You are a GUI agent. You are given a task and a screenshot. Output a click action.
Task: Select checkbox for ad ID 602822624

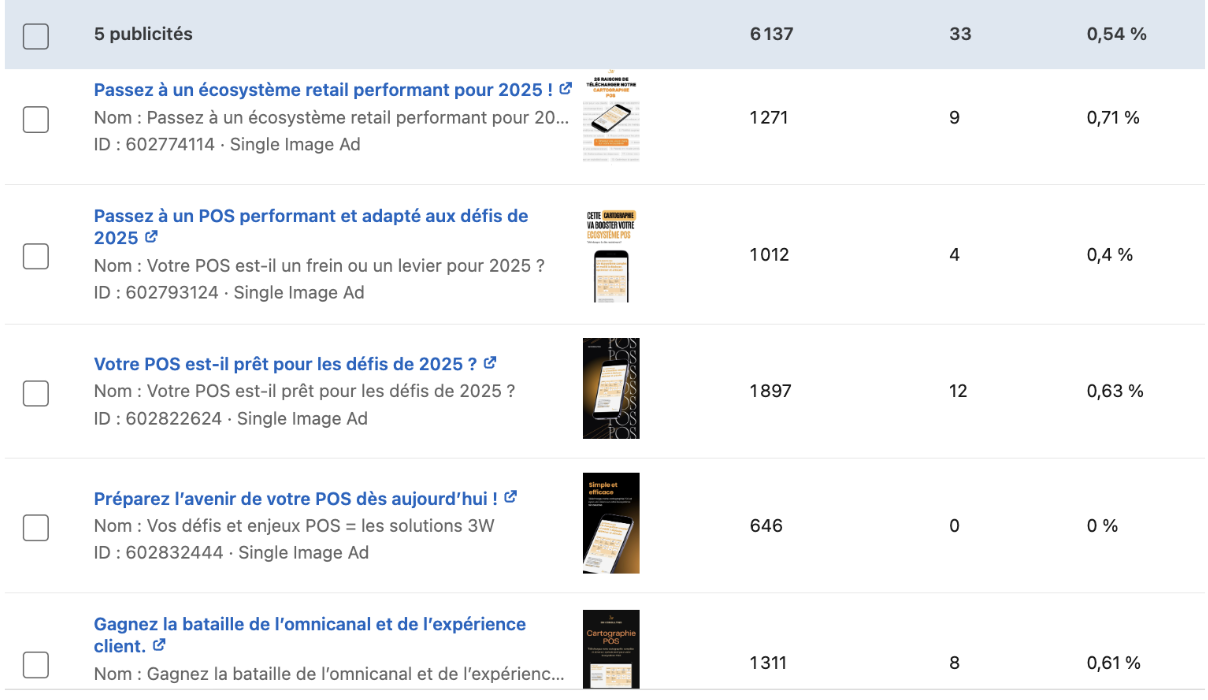click(36, 393)
